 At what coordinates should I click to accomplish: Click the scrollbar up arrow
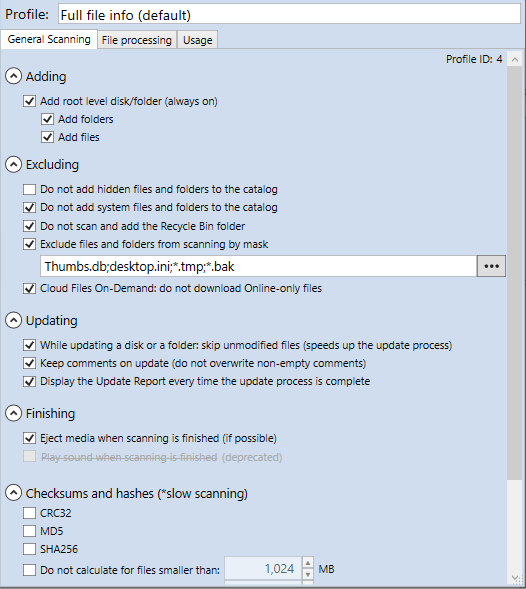[x=515, y=59]
